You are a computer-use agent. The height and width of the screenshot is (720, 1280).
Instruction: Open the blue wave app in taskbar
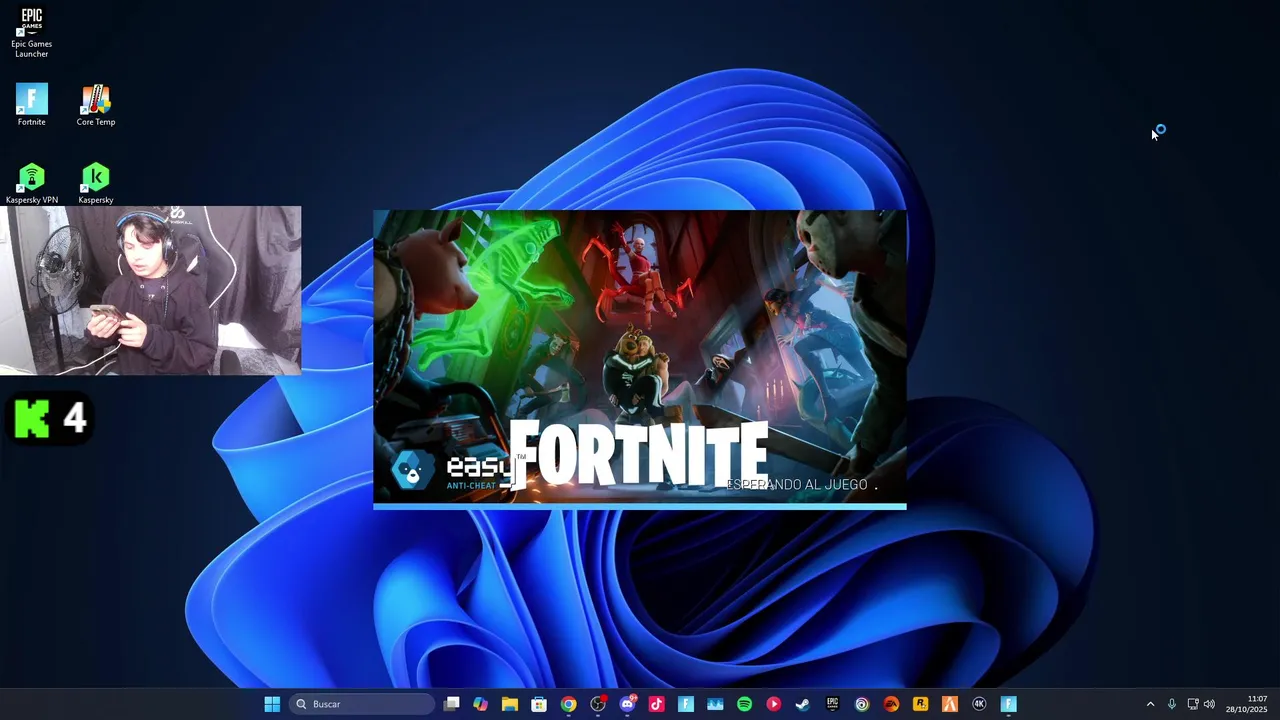(x=715, y=704)
